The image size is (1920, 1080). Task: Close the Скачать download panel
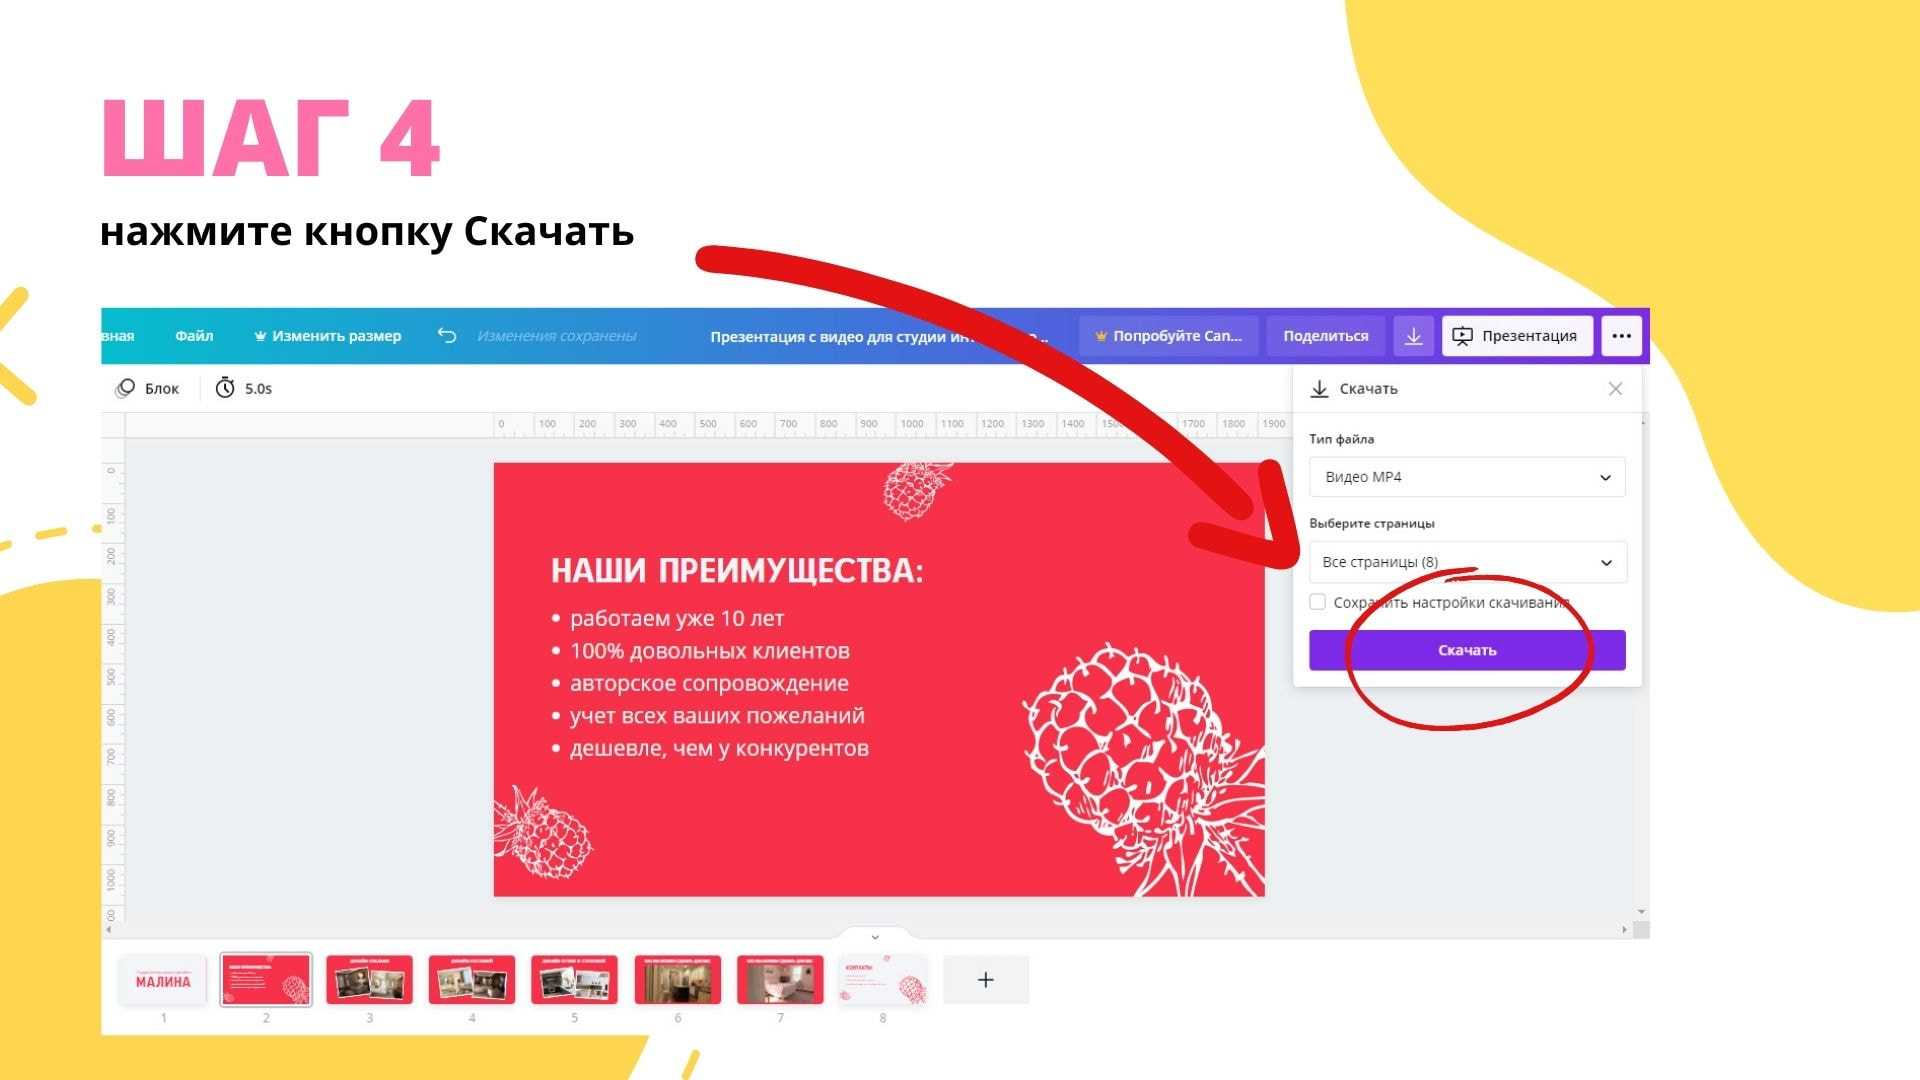click(x=1615, y=389)
